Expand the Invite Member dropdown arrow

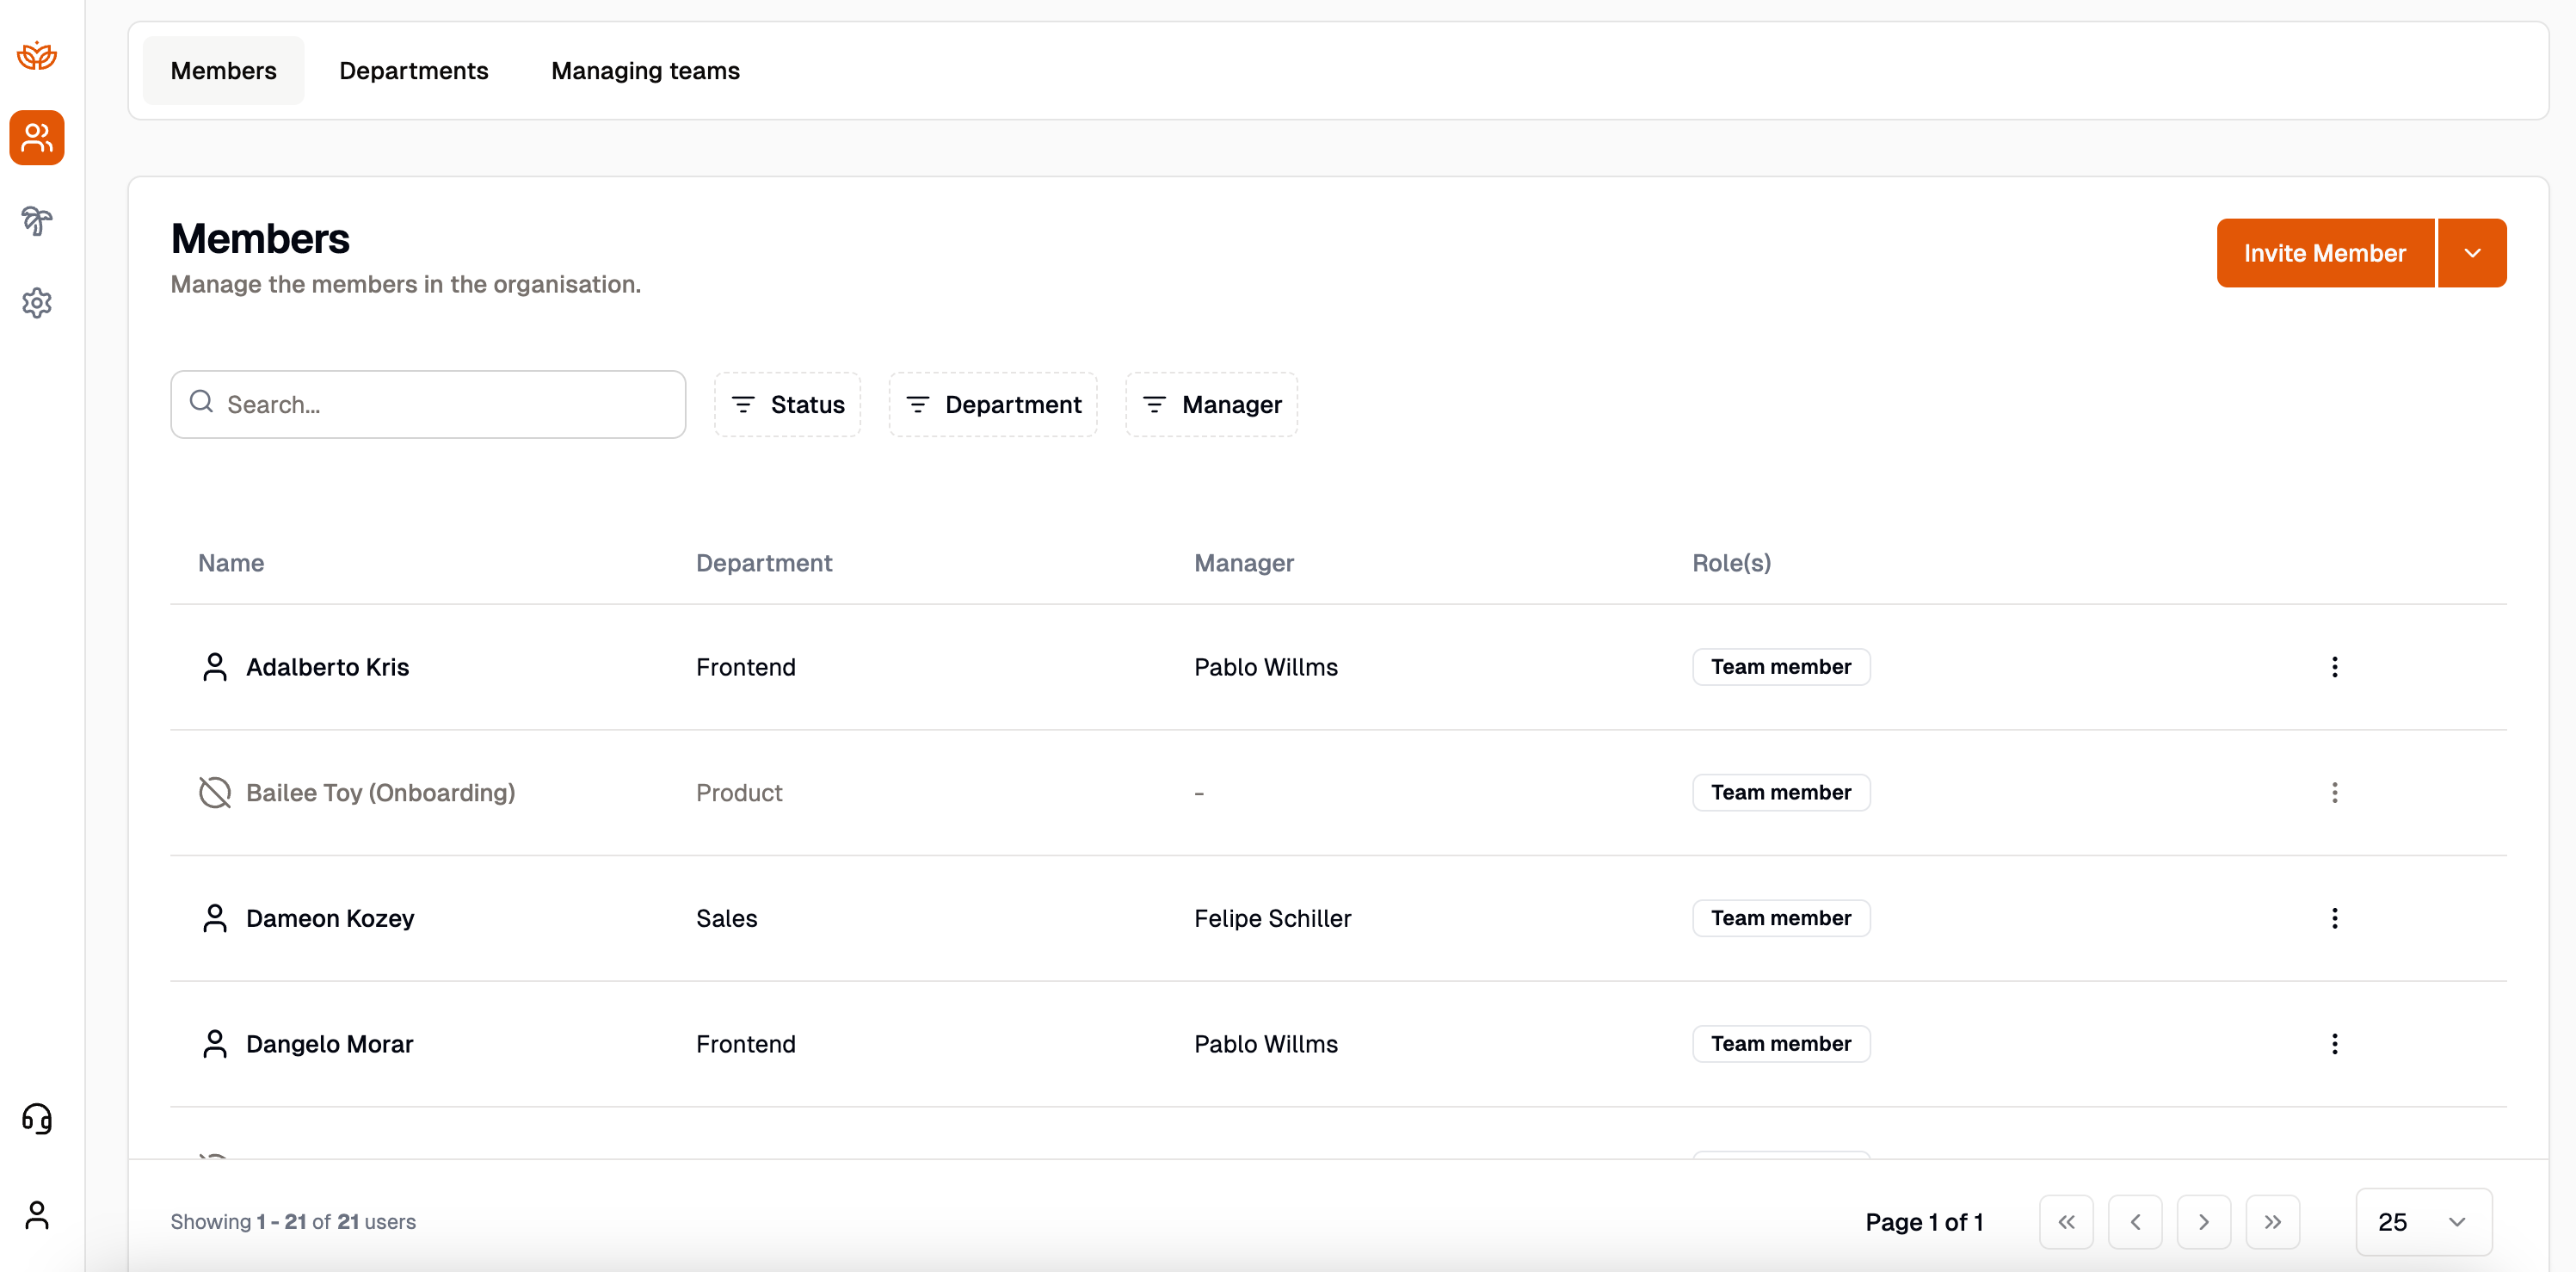2472,253
